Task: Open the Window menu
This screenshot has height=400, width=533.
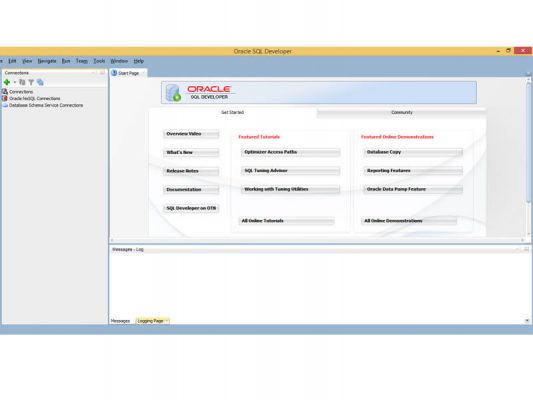Action: coord(119,61)
